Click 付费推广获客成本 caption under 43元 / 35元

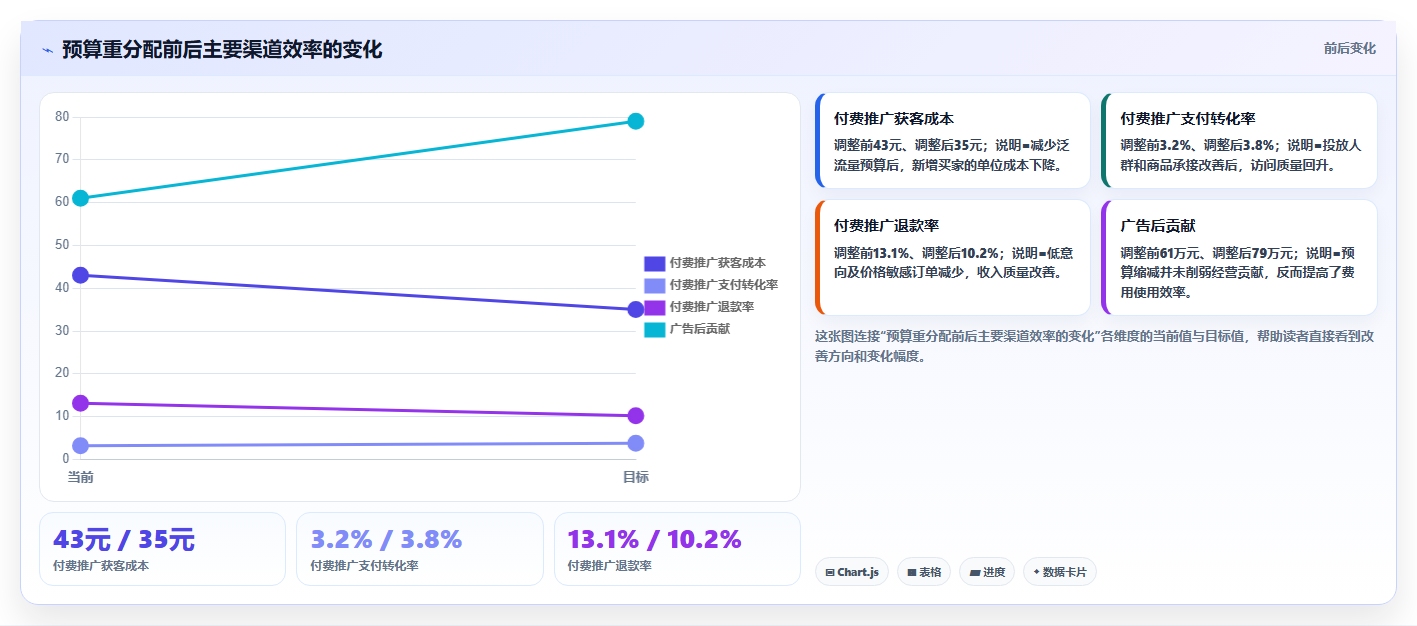tap(101, 566)
